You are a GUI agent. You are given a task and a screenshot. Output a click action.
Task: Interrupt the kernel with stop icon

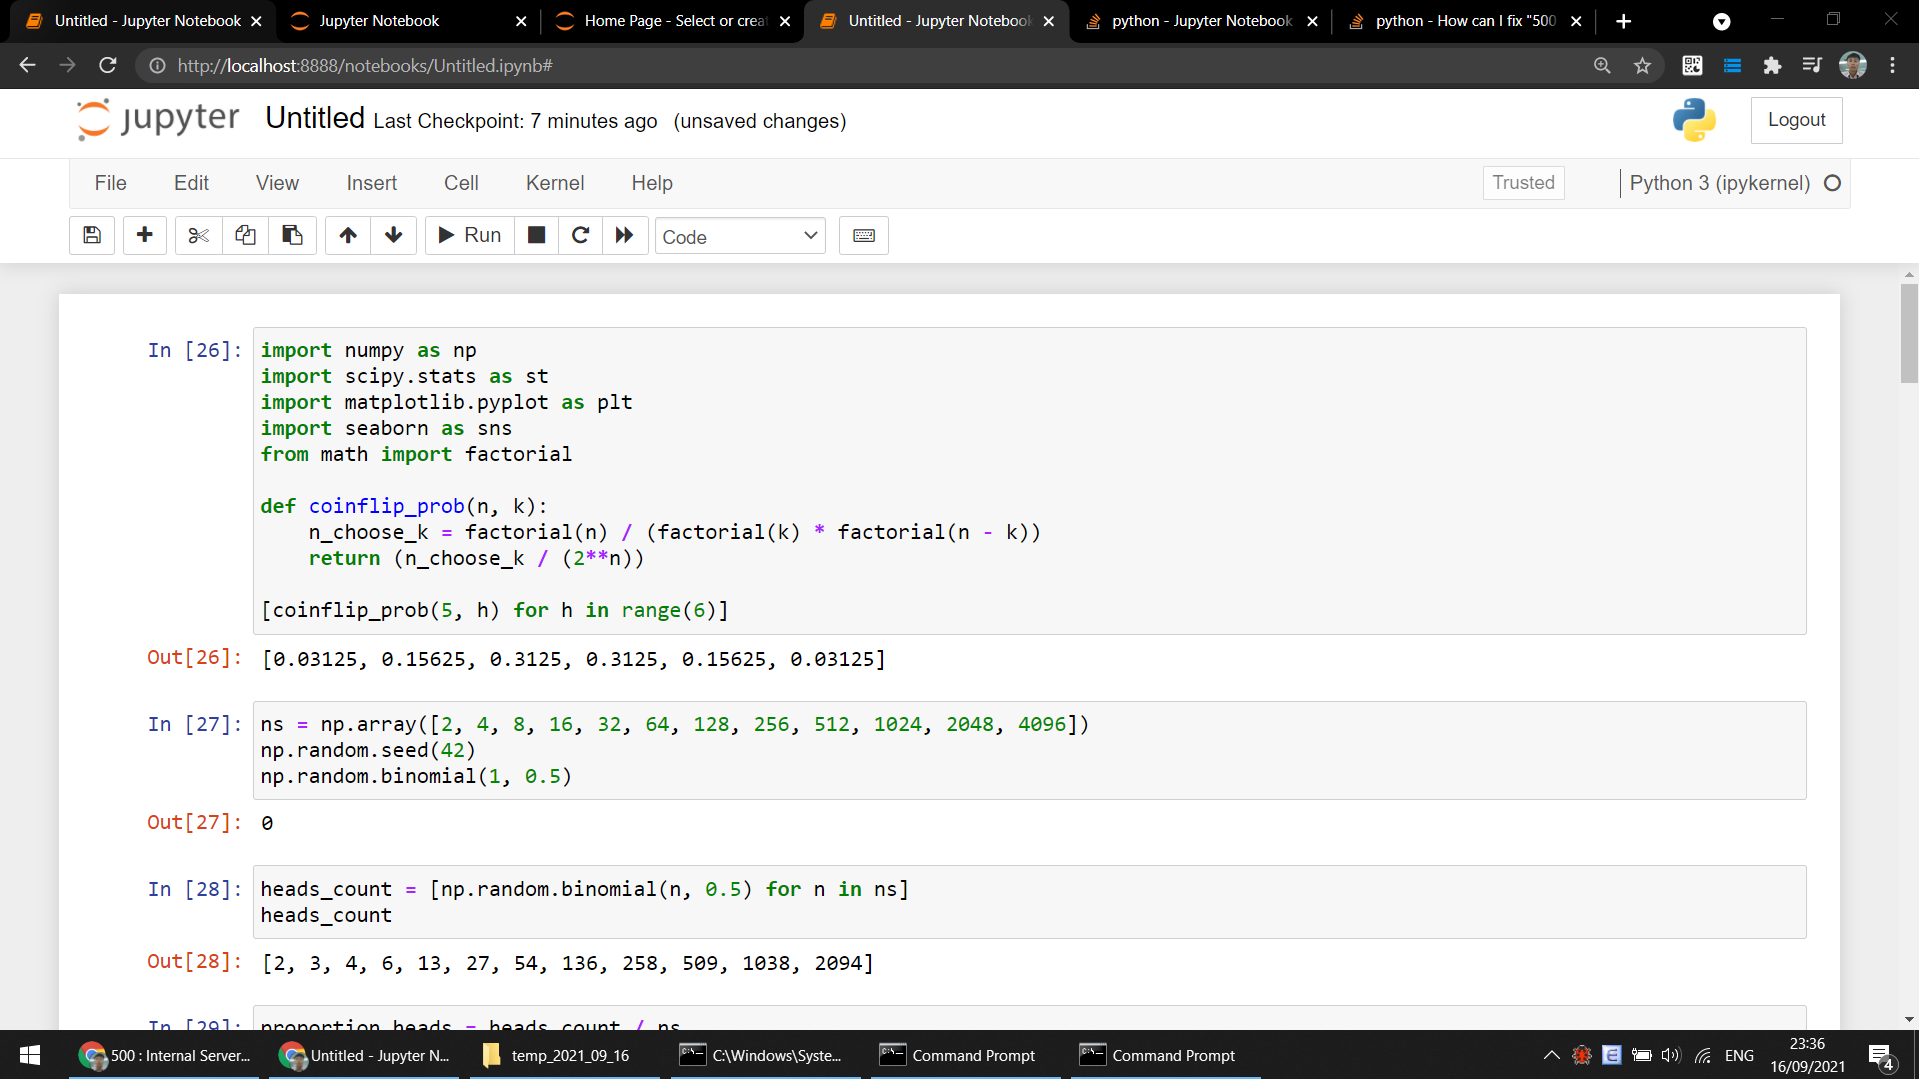coord(536,235)
